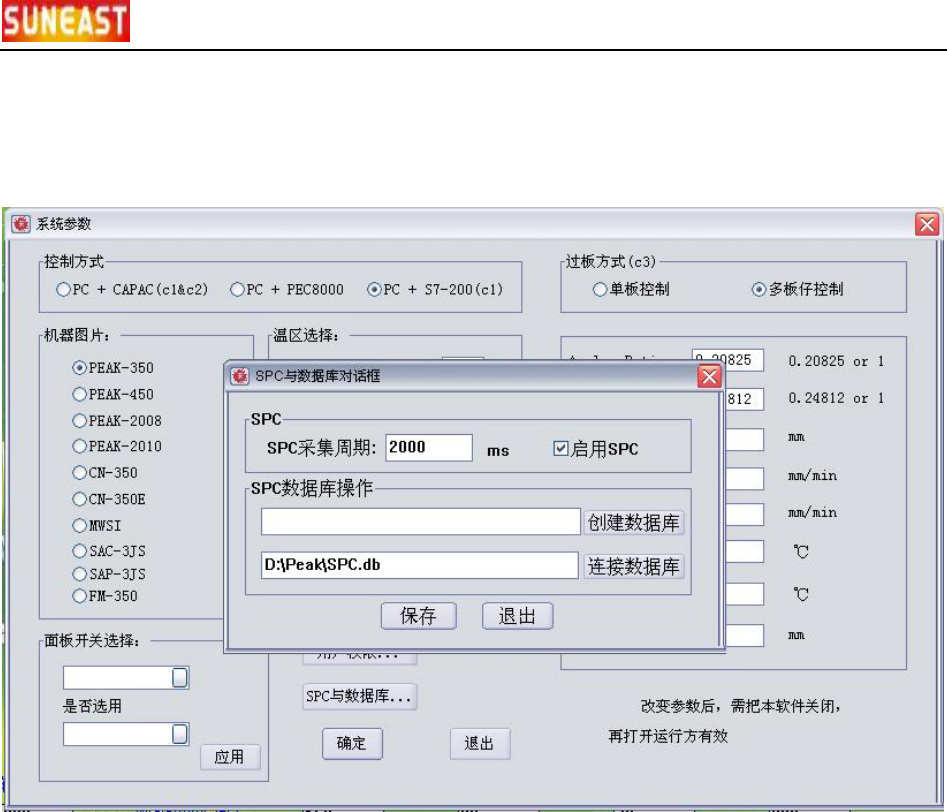Open SPC与数据库... button in 系统参数
The height and width of the screenshot is (812, 947).
[359, 697]
